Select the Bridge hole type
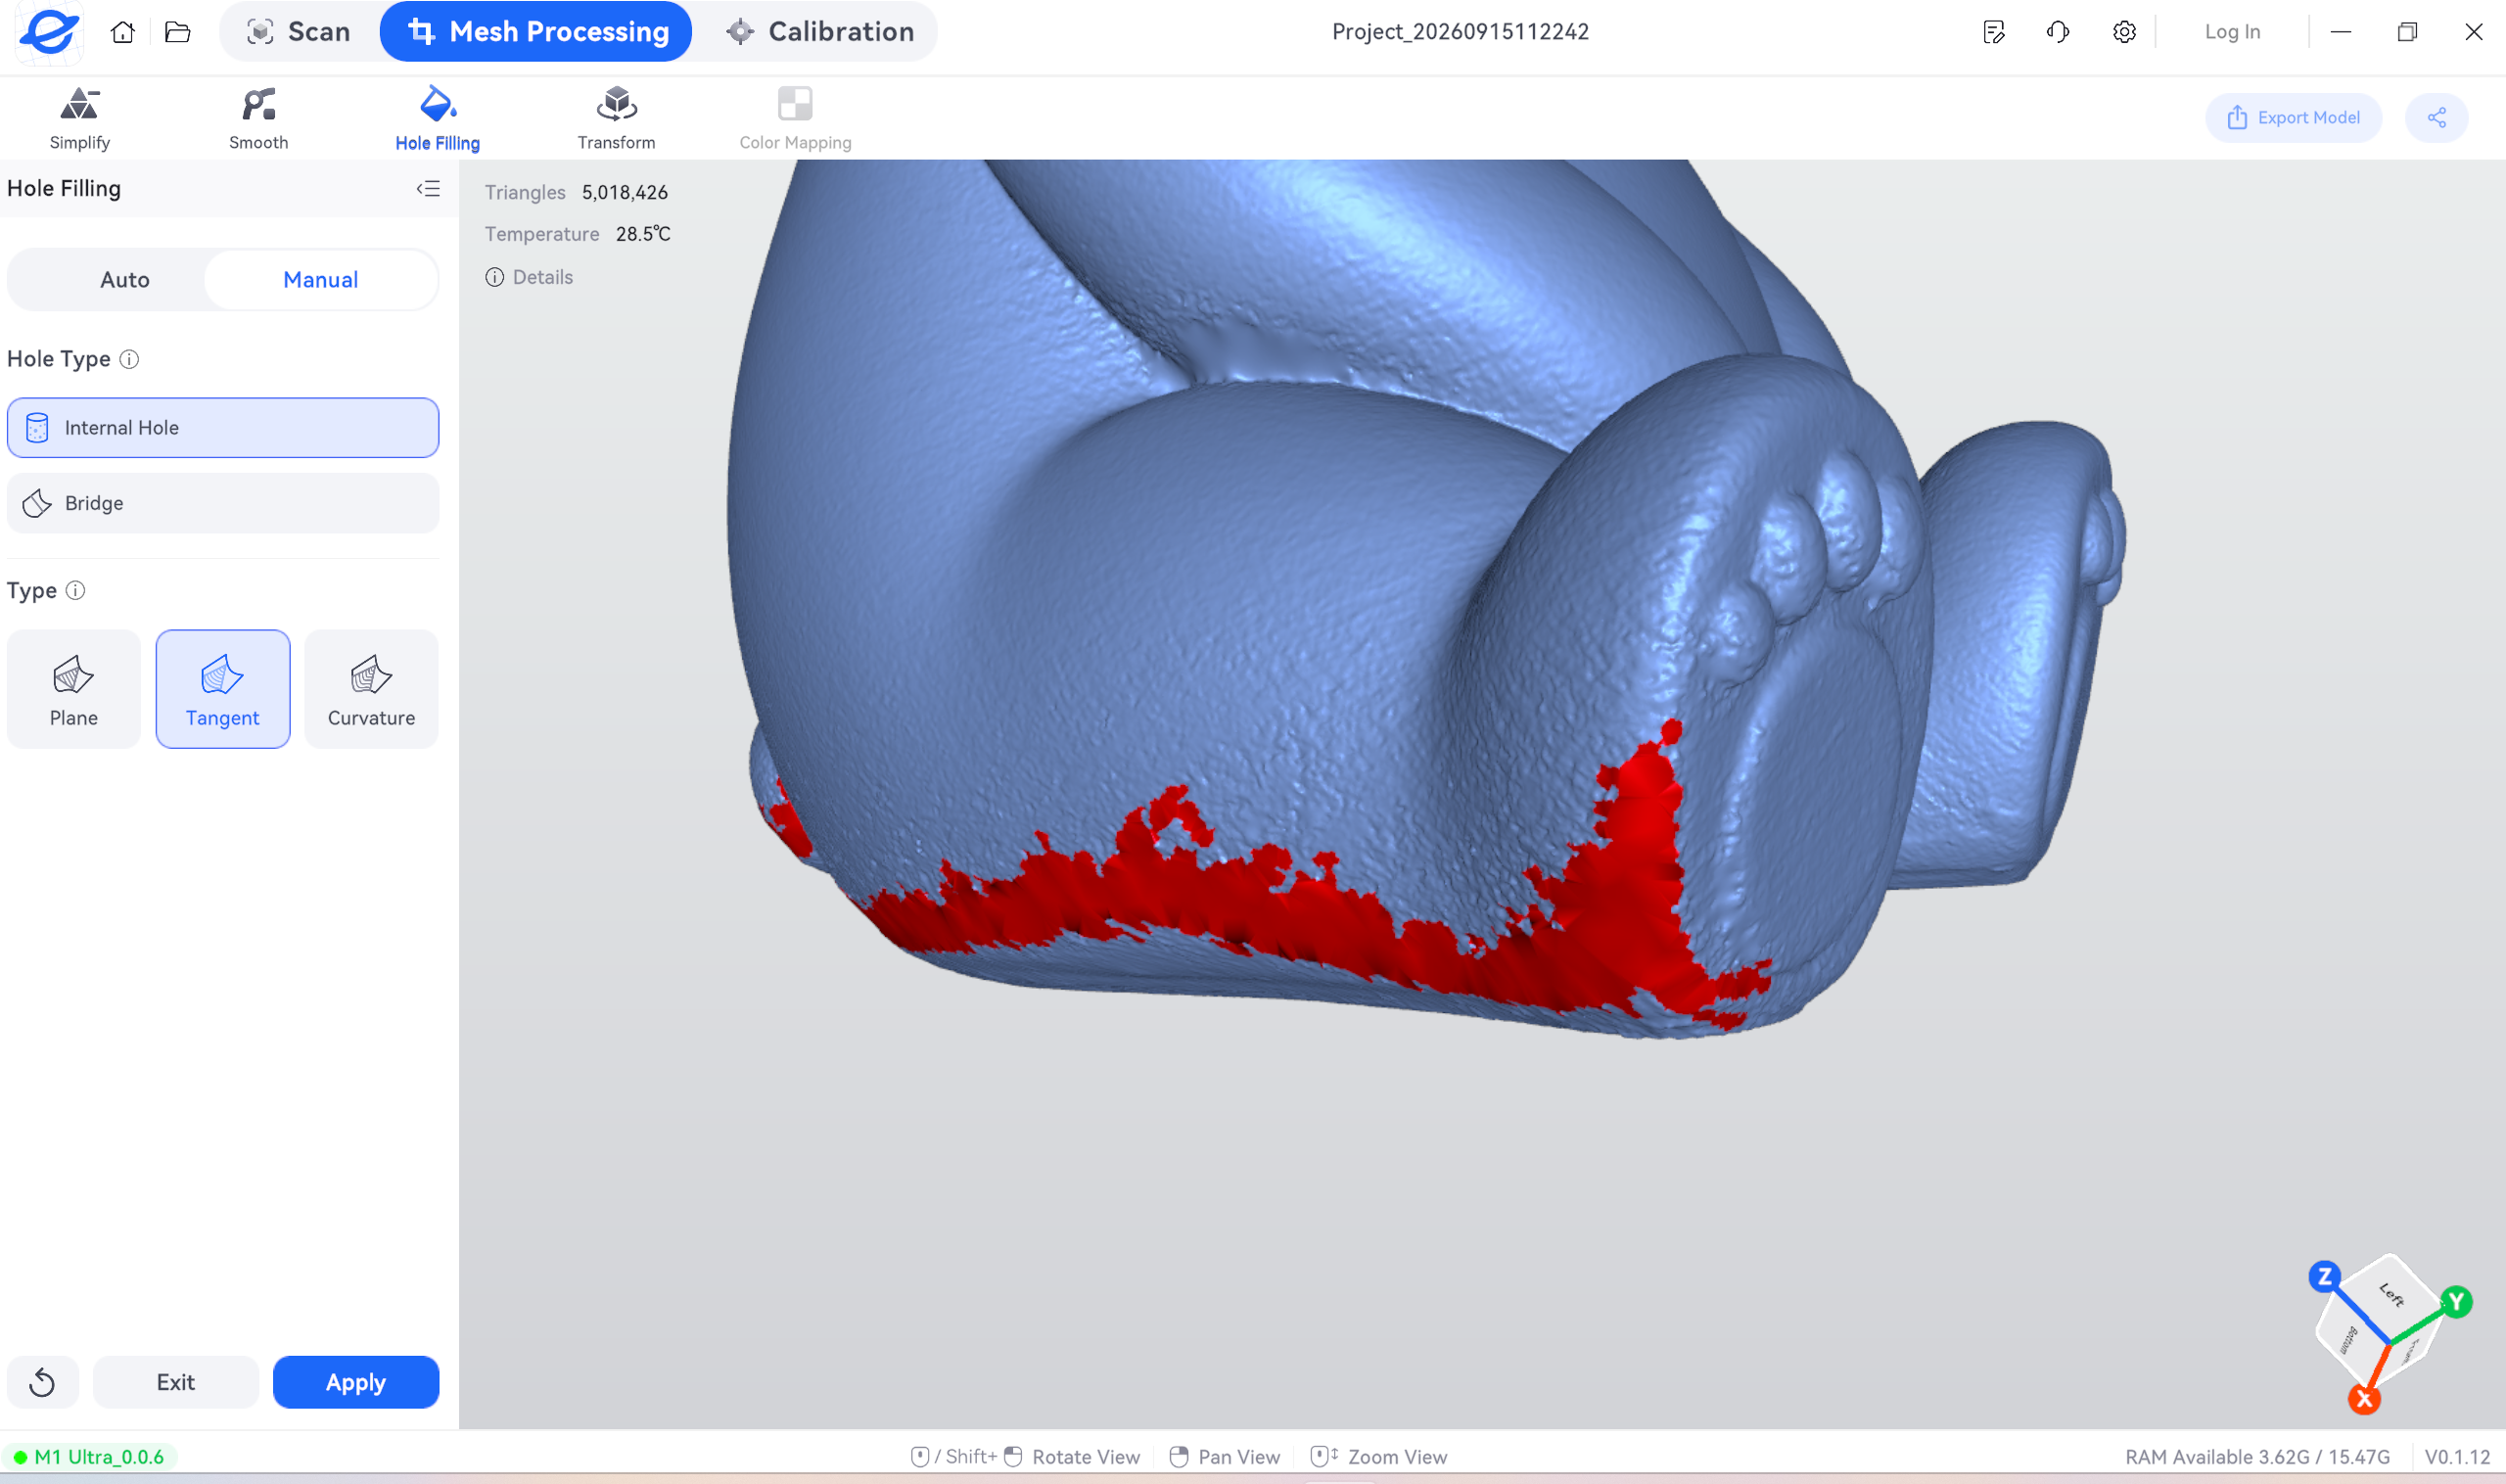 pyautogui.click(x=223, y=503)
